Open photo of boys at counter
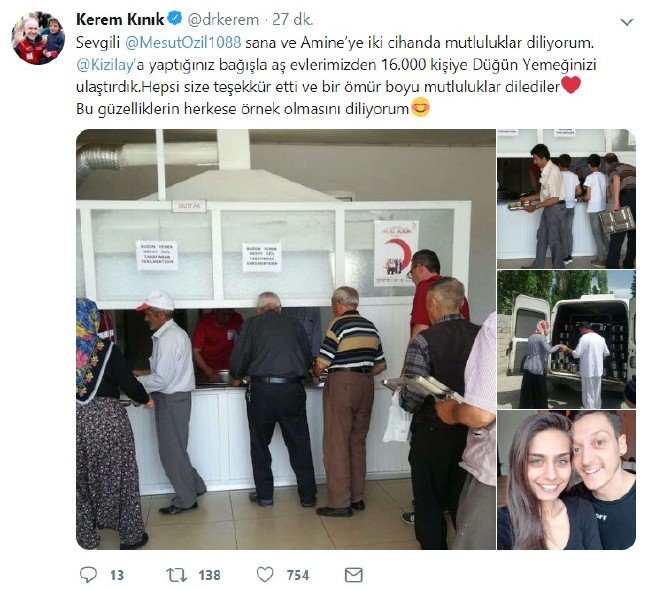The image size is (648, 589). point(567,199)
